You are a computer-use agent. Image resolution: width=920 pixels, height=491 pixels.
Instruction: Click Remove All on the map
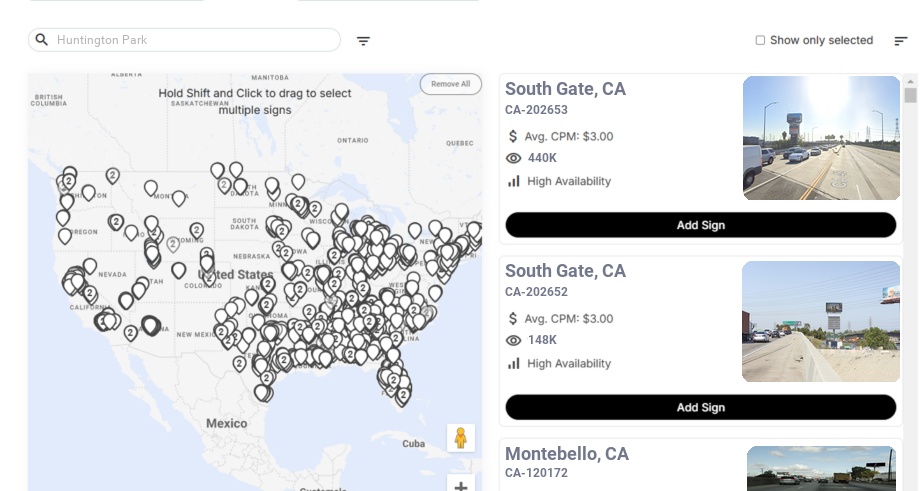click(x=450, y=84)
